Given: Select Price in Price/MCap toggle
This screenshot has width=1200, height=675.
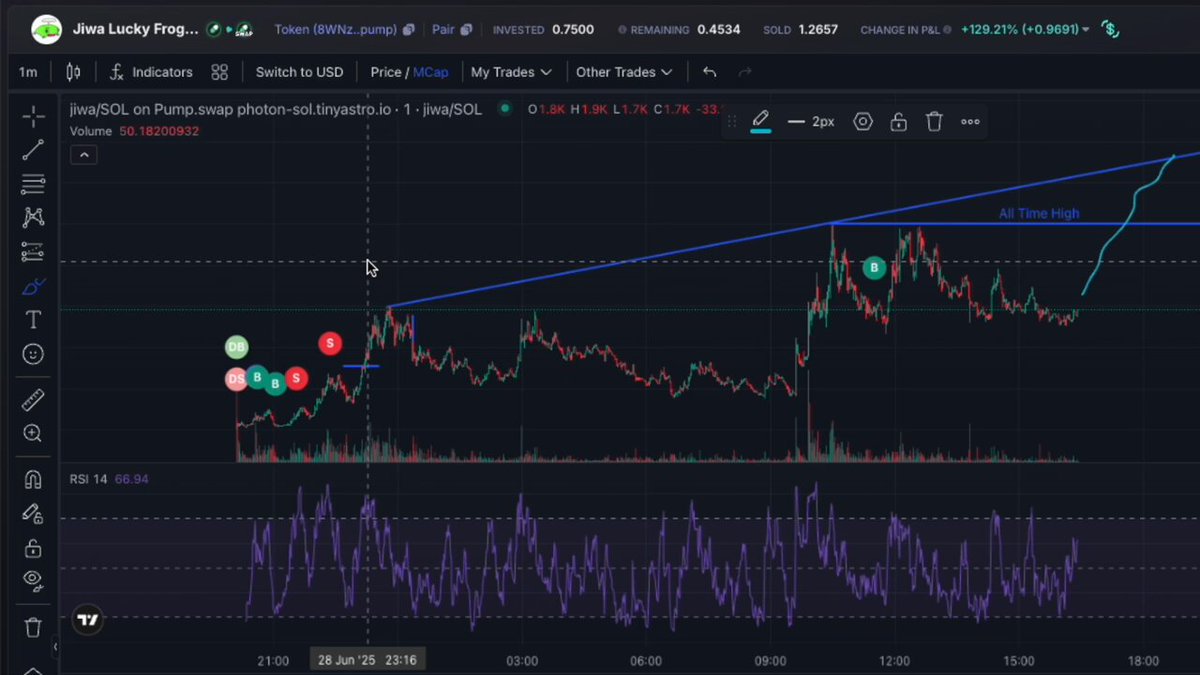Looking at the screenshot, I should [x=385, y=72].
